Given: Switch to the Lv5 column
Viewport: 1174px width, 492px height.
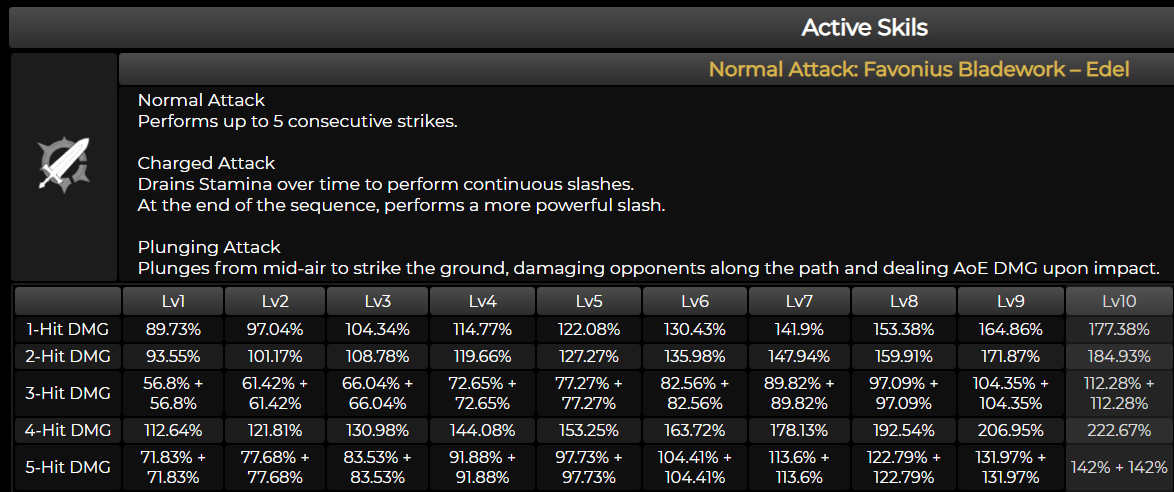Looking at the screenshot, I should (587, 301).
